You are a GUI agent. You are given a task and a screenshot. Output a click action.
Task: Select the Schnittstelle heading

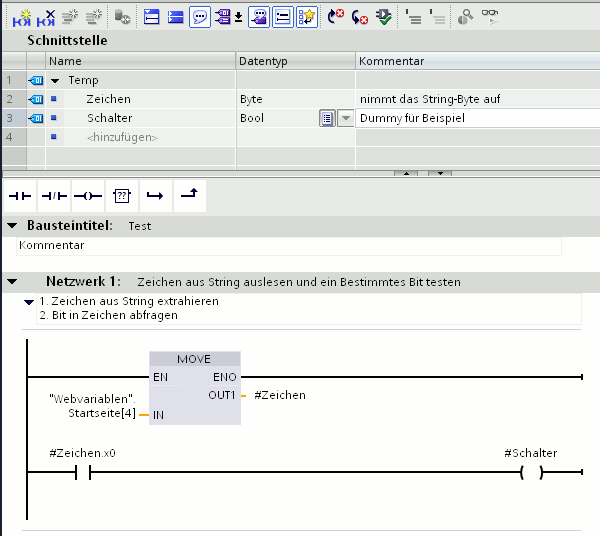pos(67,41)
